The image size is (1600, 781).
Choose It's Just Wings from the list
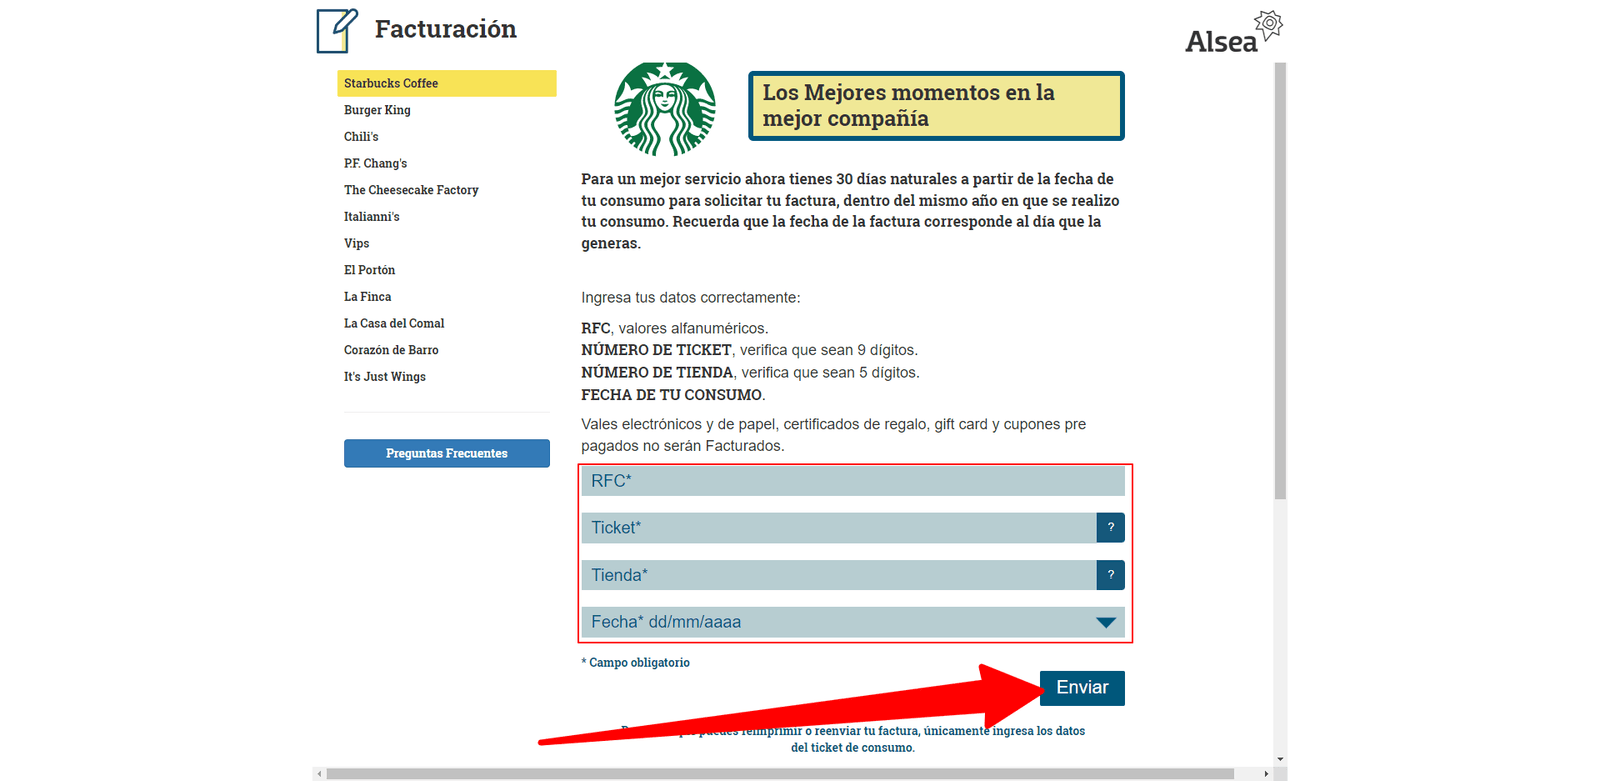point(385,377)
